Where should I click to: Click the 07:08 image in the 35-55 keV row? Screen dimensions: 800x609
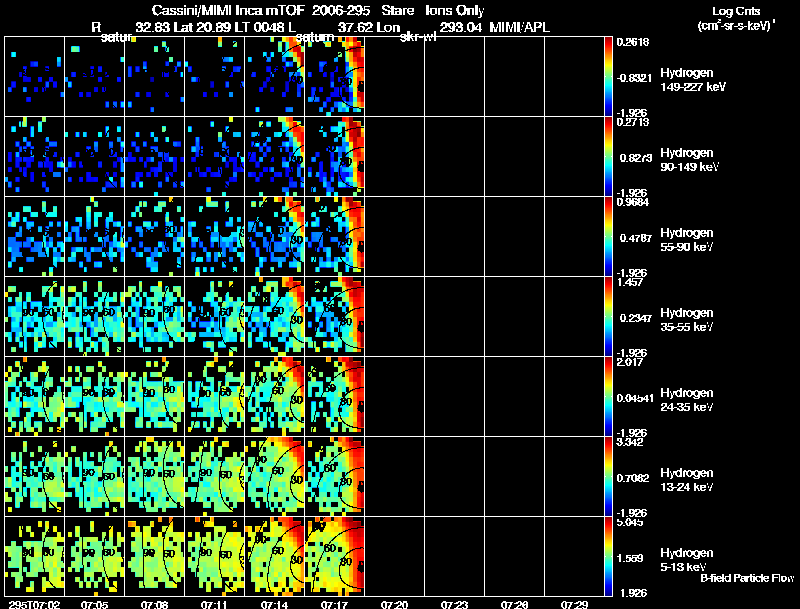(x=155, y=316)
